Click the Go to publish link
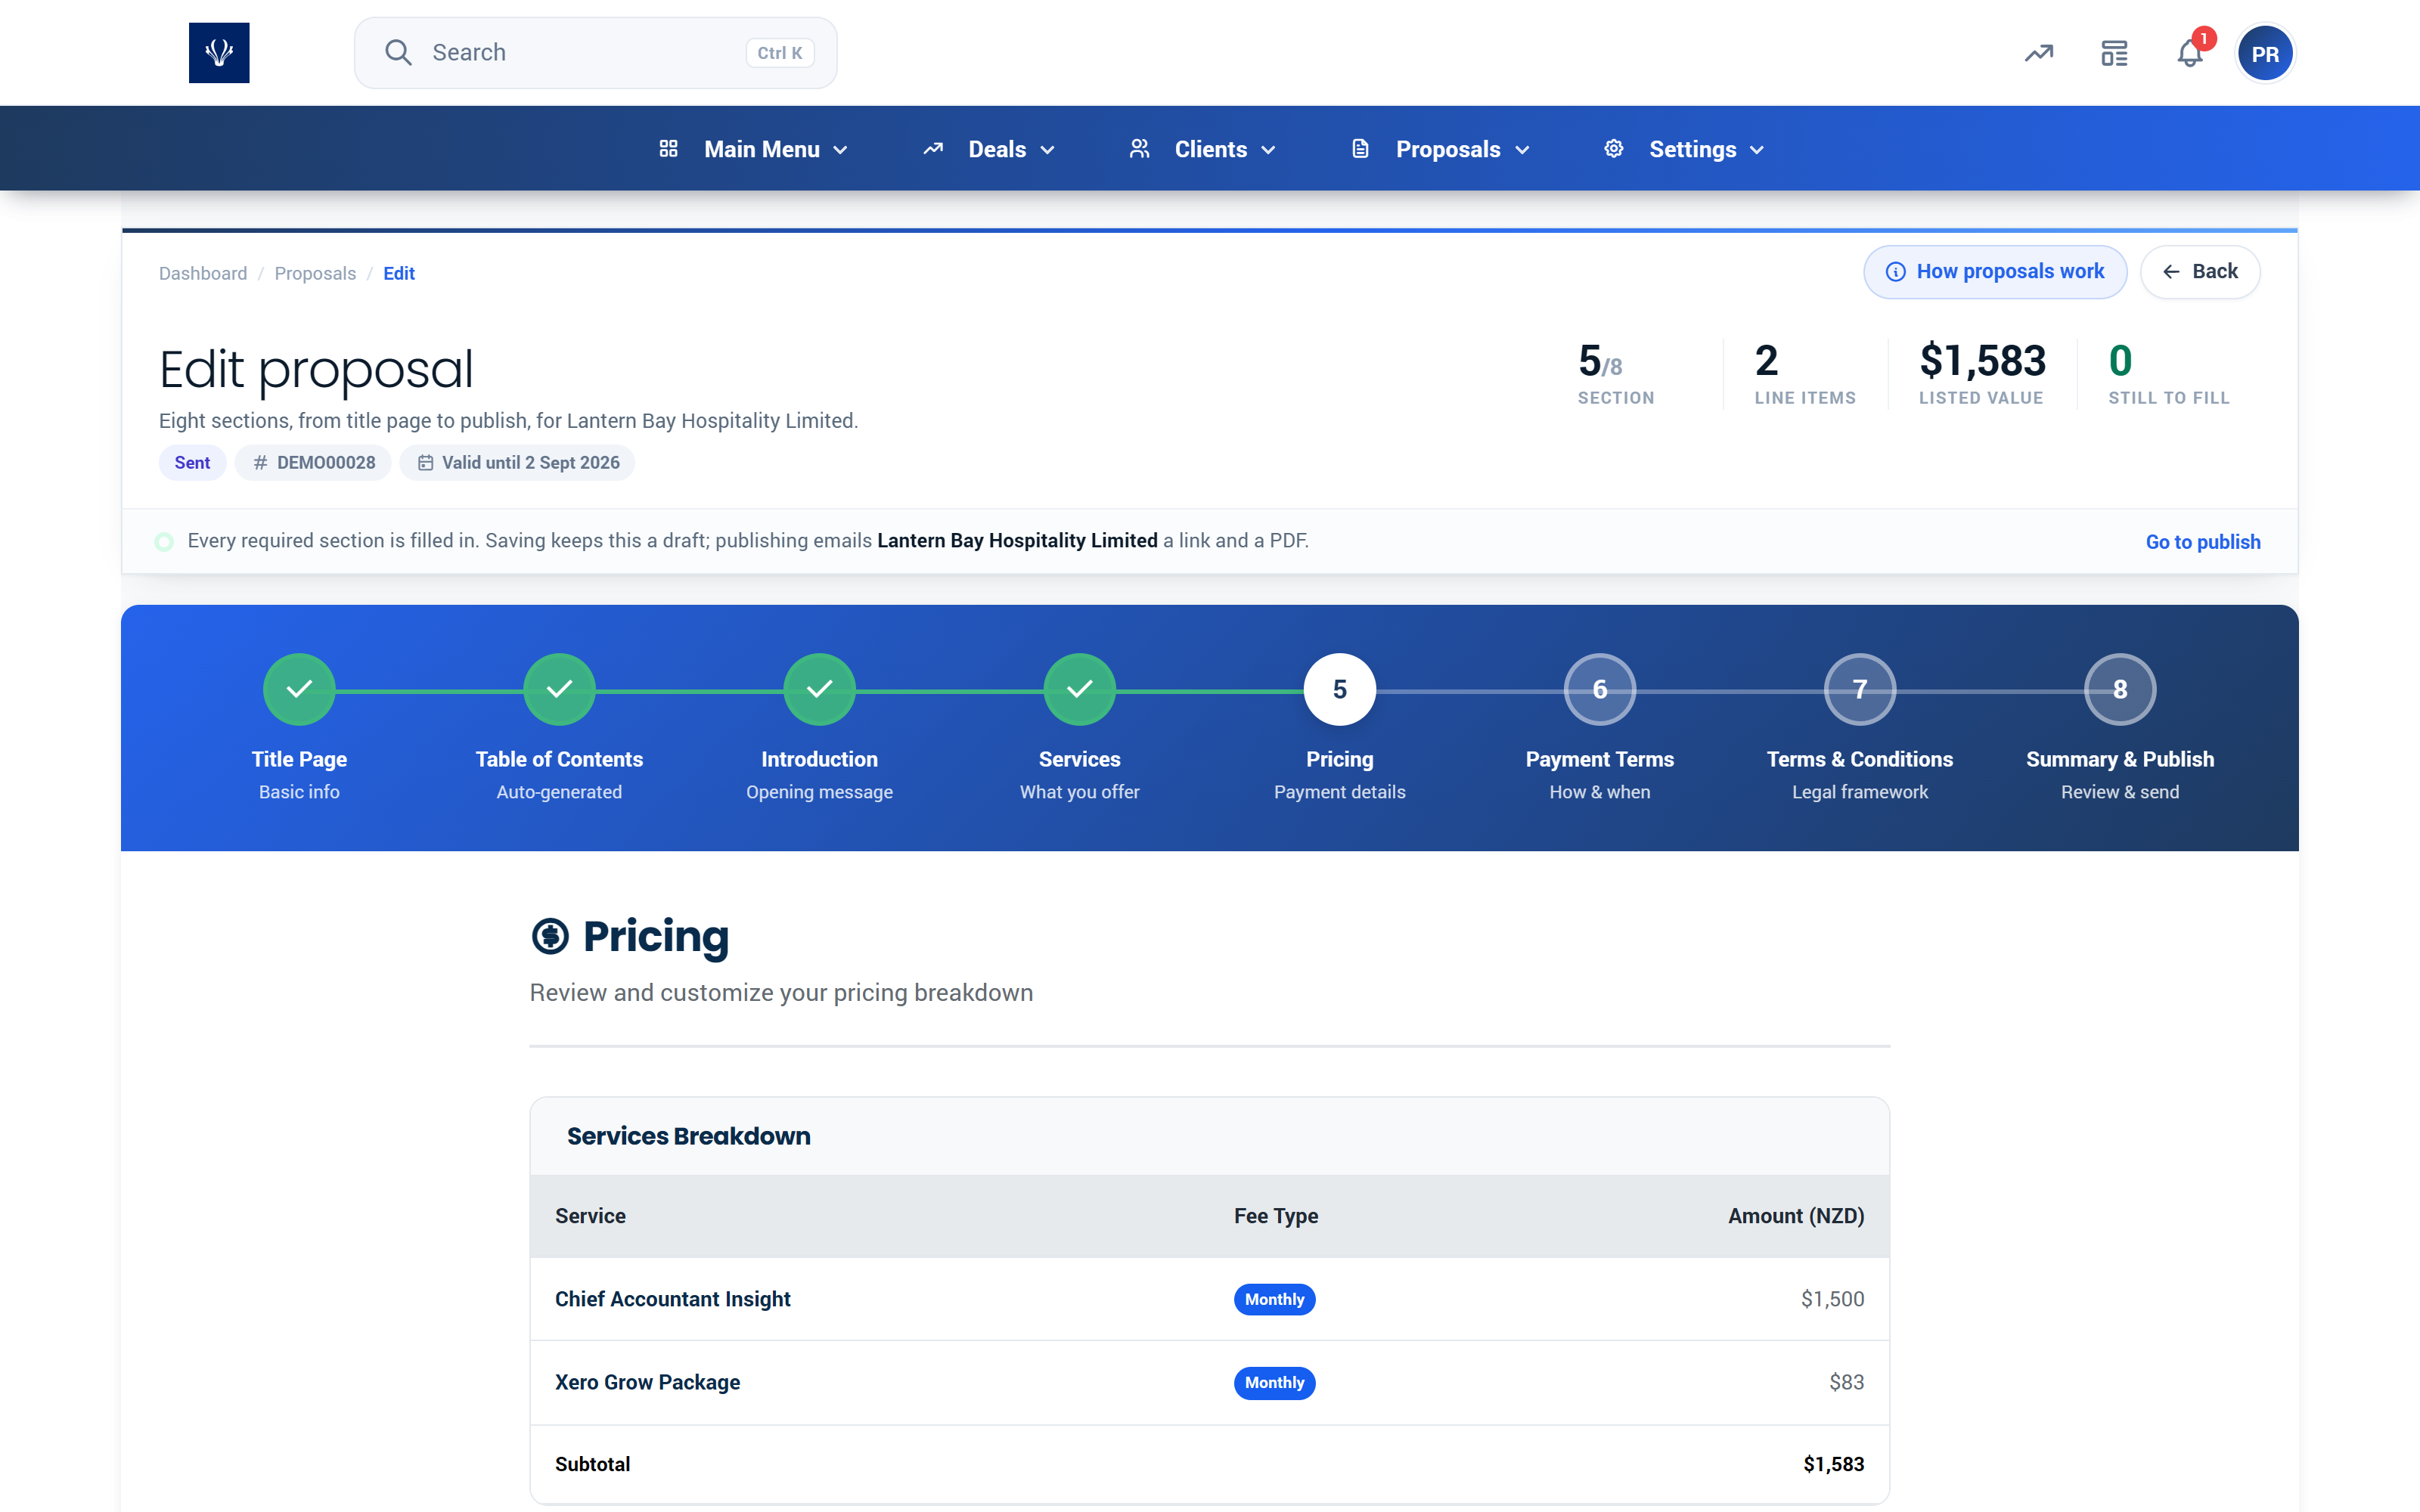The width and height of the screenshot is (2420, 1512). (x=2202, y=542)
